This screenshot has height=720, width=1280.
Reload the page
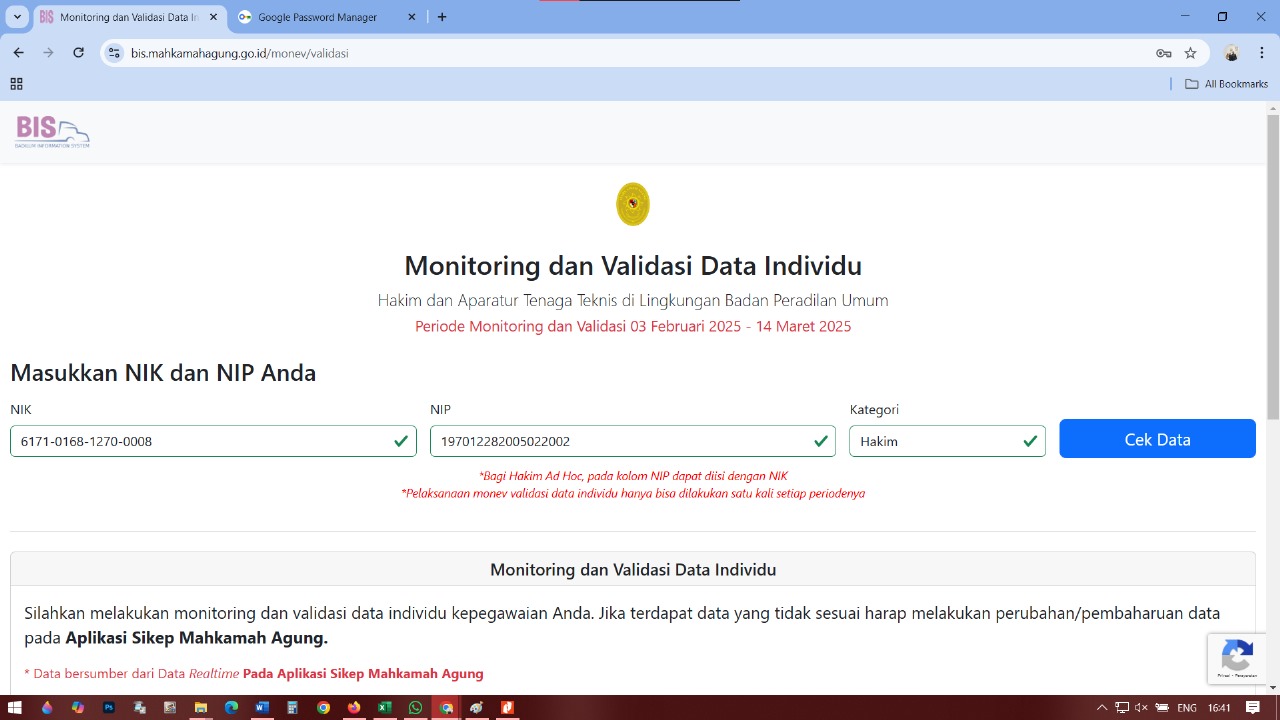click(78, 53)
